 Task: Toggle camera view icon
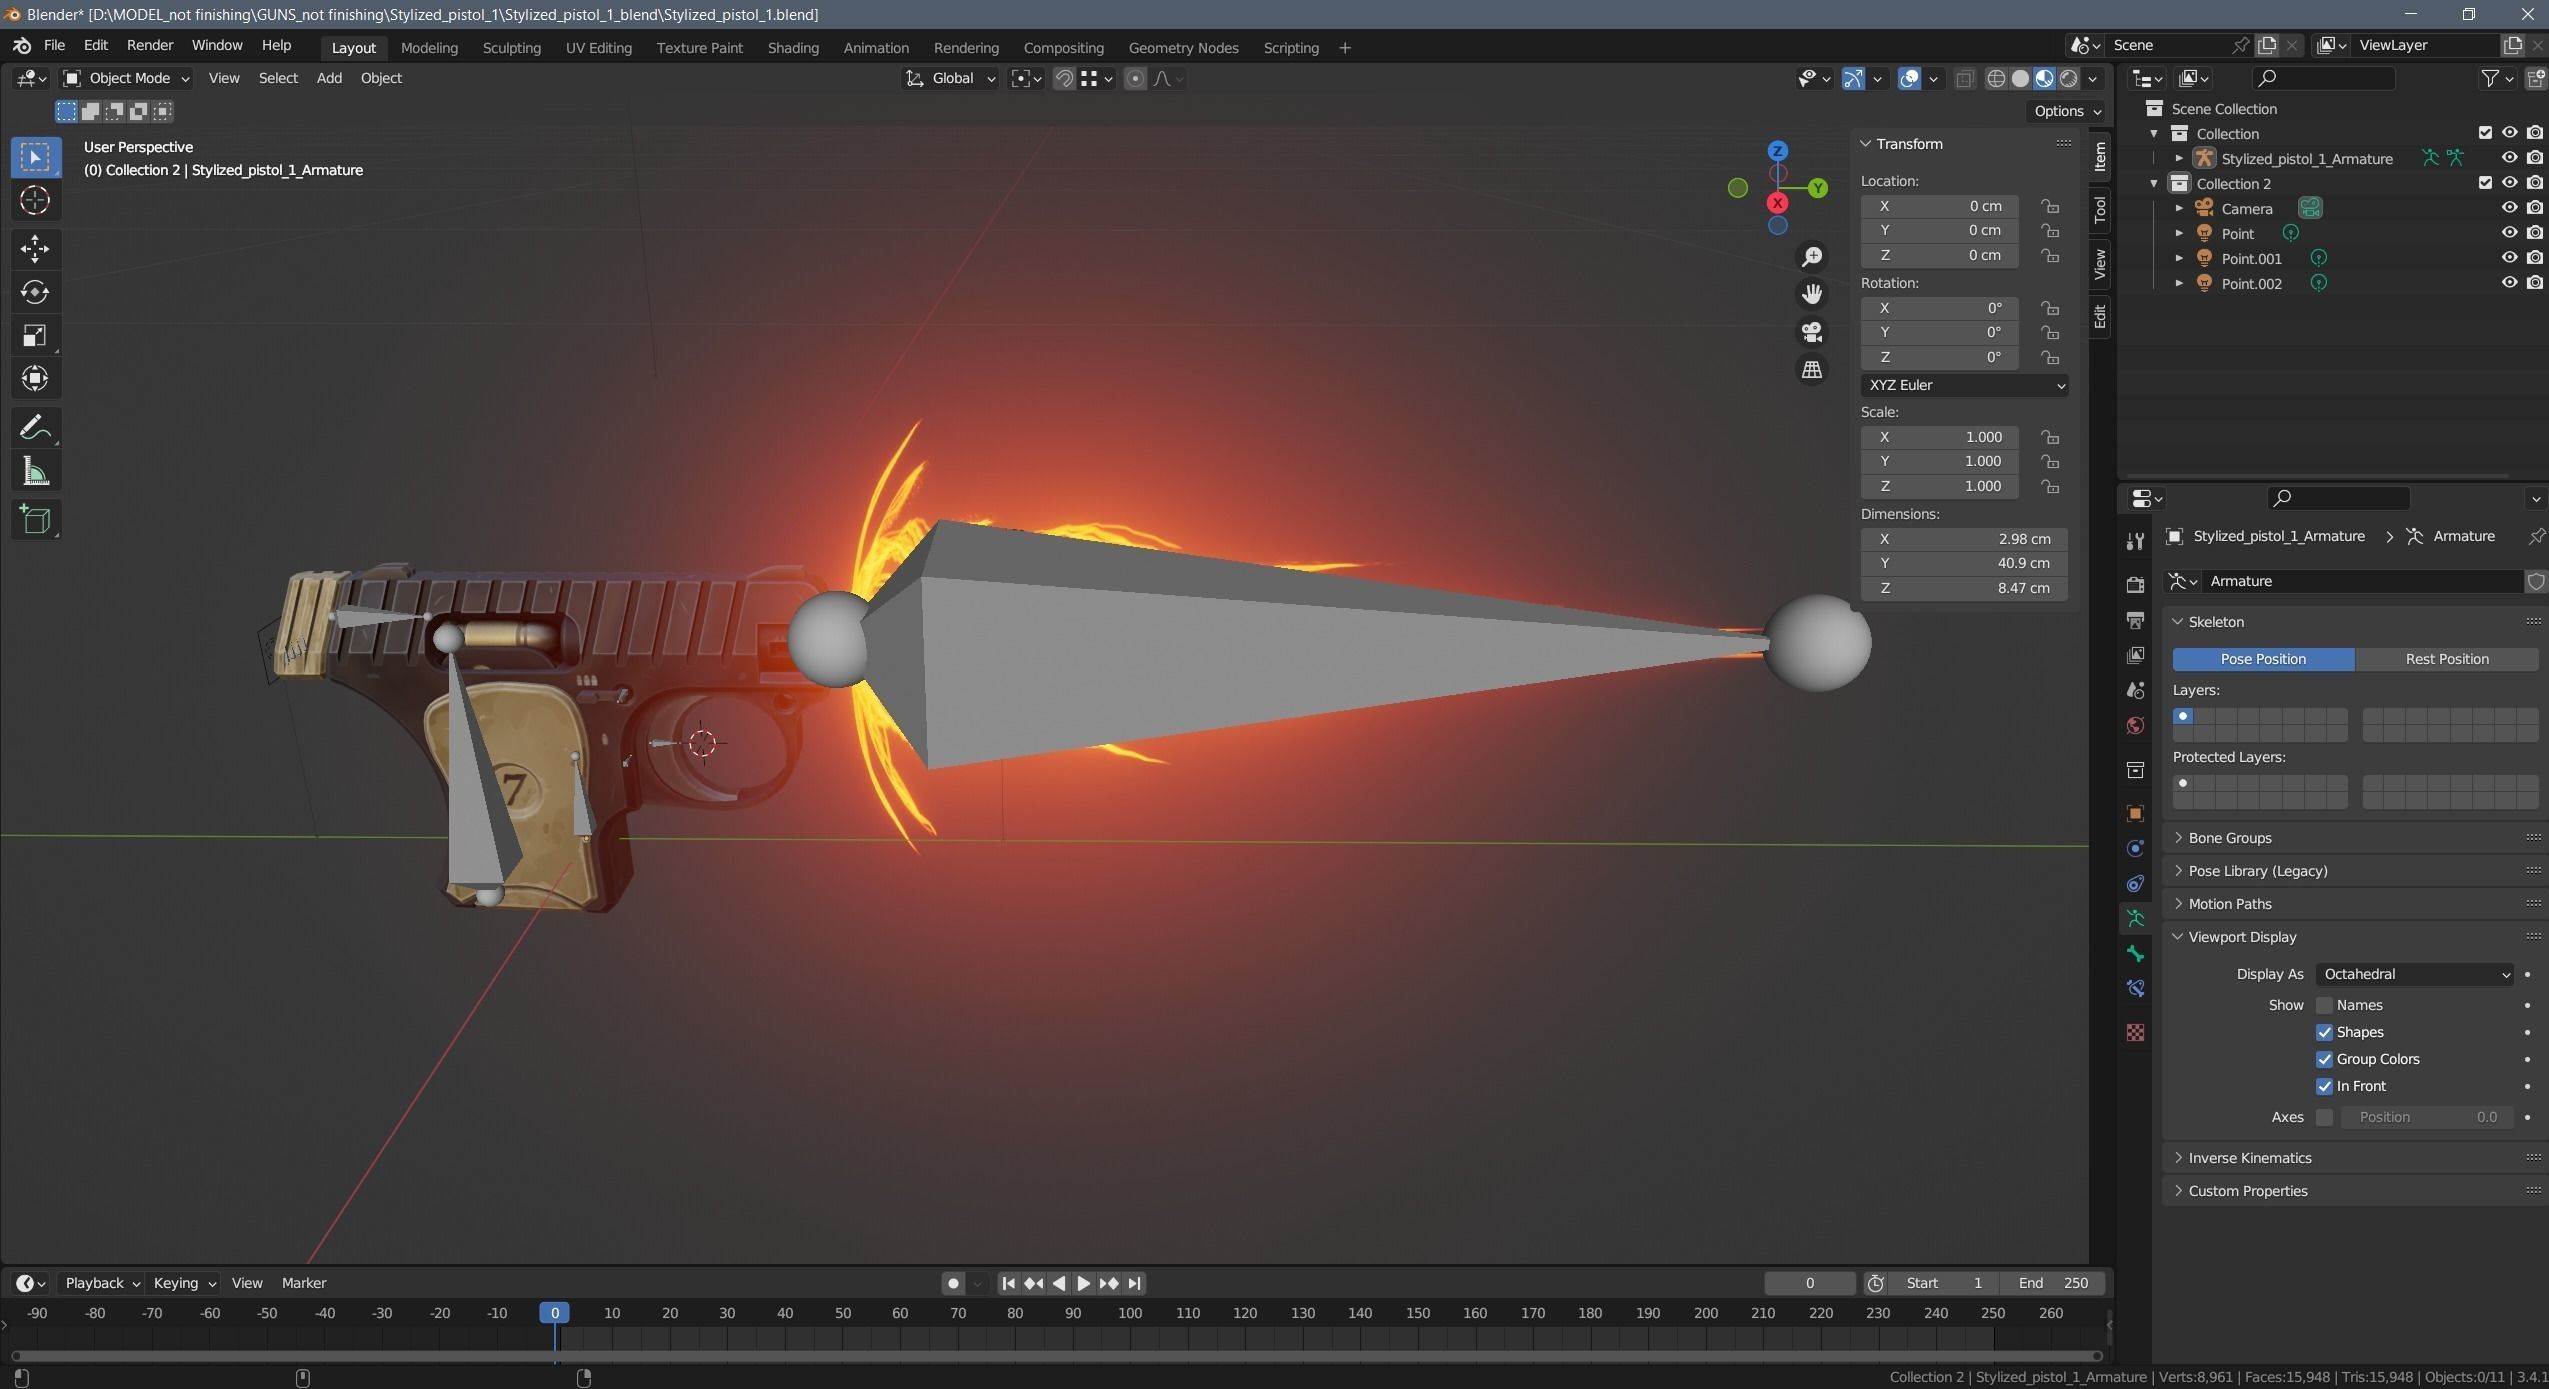[1812, 332]
